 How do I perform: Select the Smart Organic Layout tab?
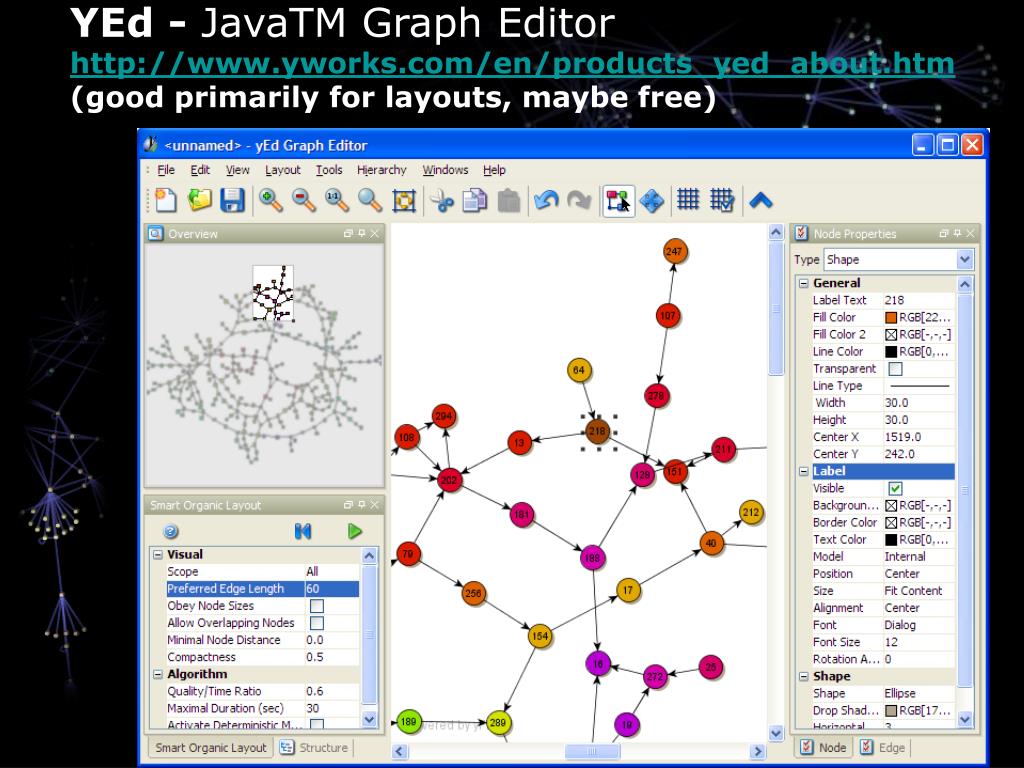[x=210, y=748]
